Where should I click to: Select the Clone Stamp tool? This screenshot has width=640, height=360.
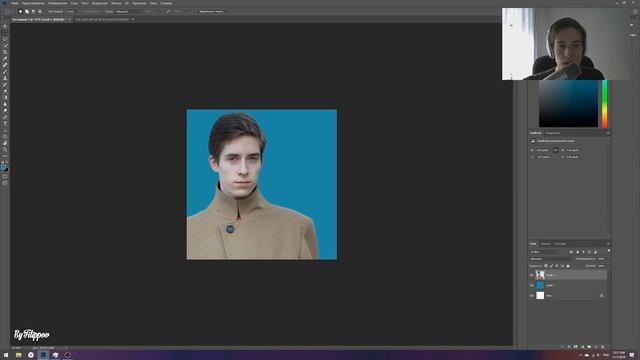[x=5, y=78]
